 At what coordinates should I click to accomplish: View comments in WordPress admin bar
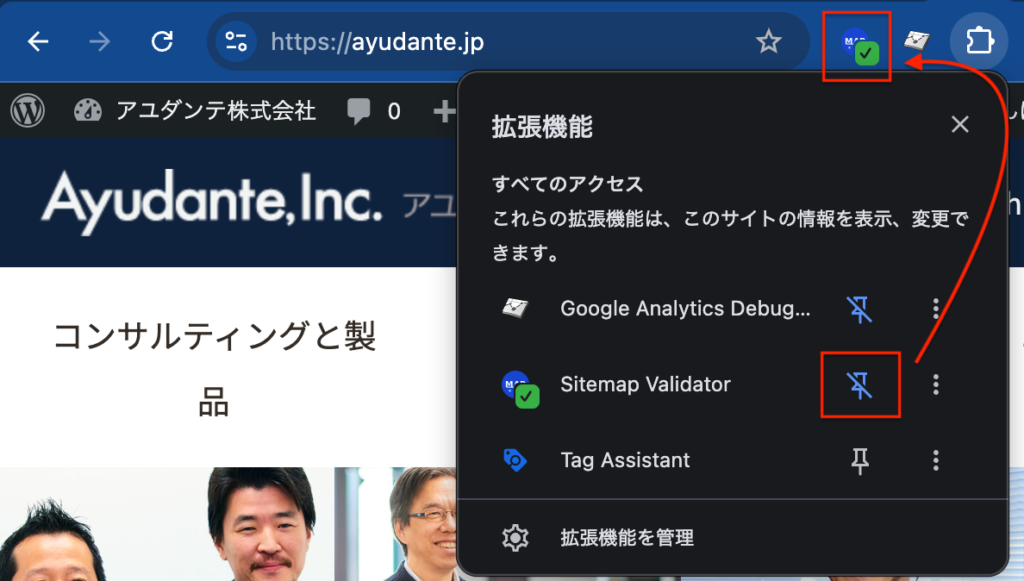tap(374, 111)
